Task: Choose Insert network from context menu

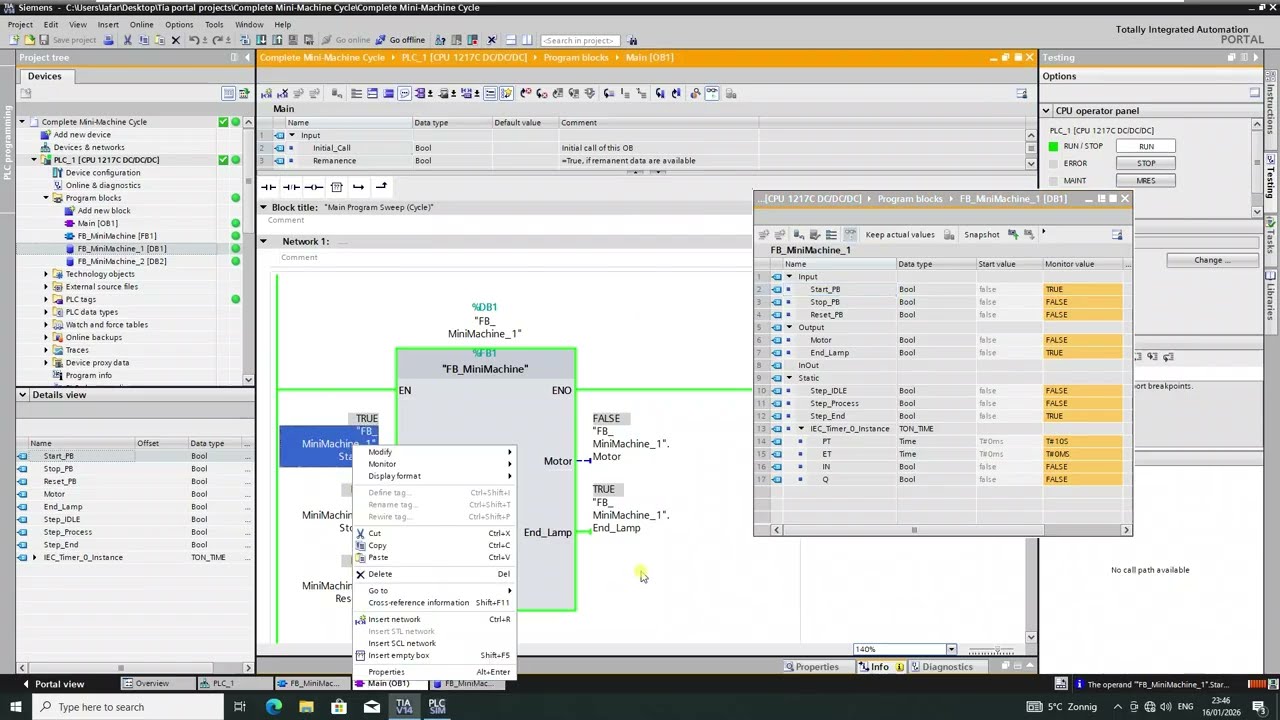Action: (394, 619)
